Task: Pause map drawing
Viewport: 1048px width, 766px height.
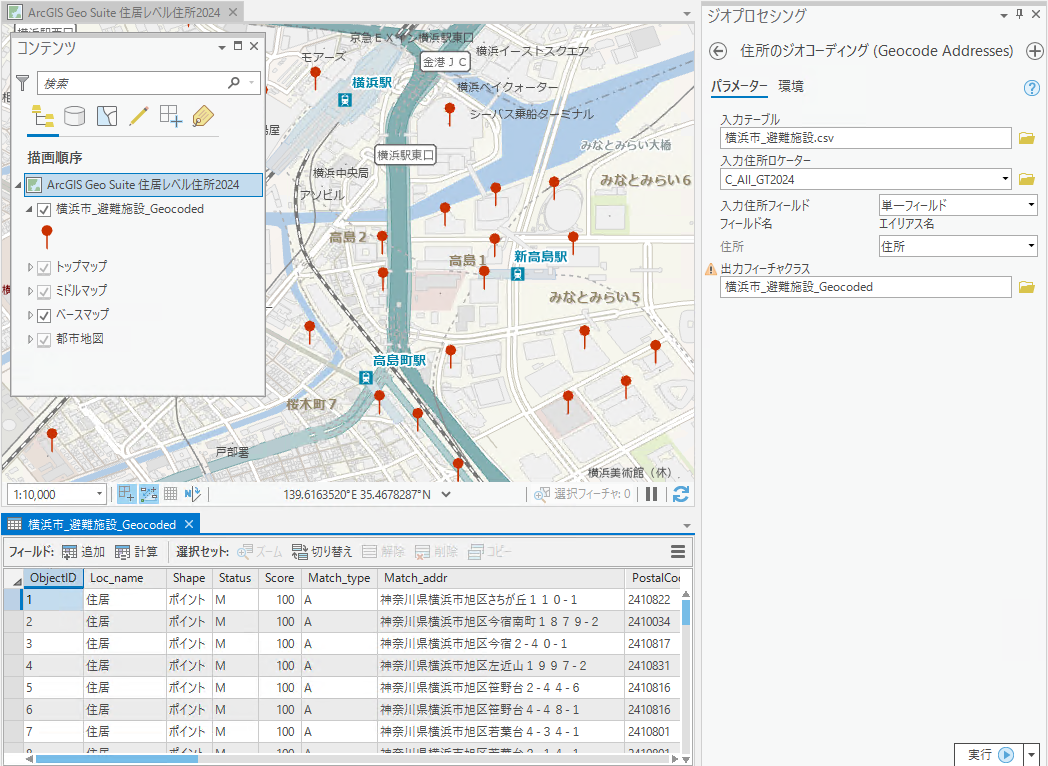Action: click(x=652, y=494)
